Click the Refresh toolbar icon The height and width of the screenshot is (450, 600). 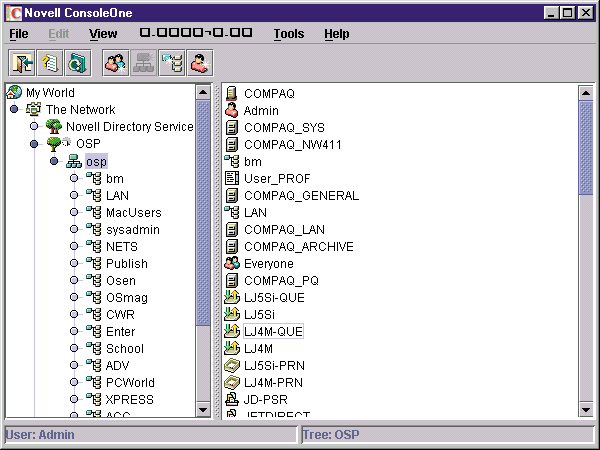click(x=77, y=63)
